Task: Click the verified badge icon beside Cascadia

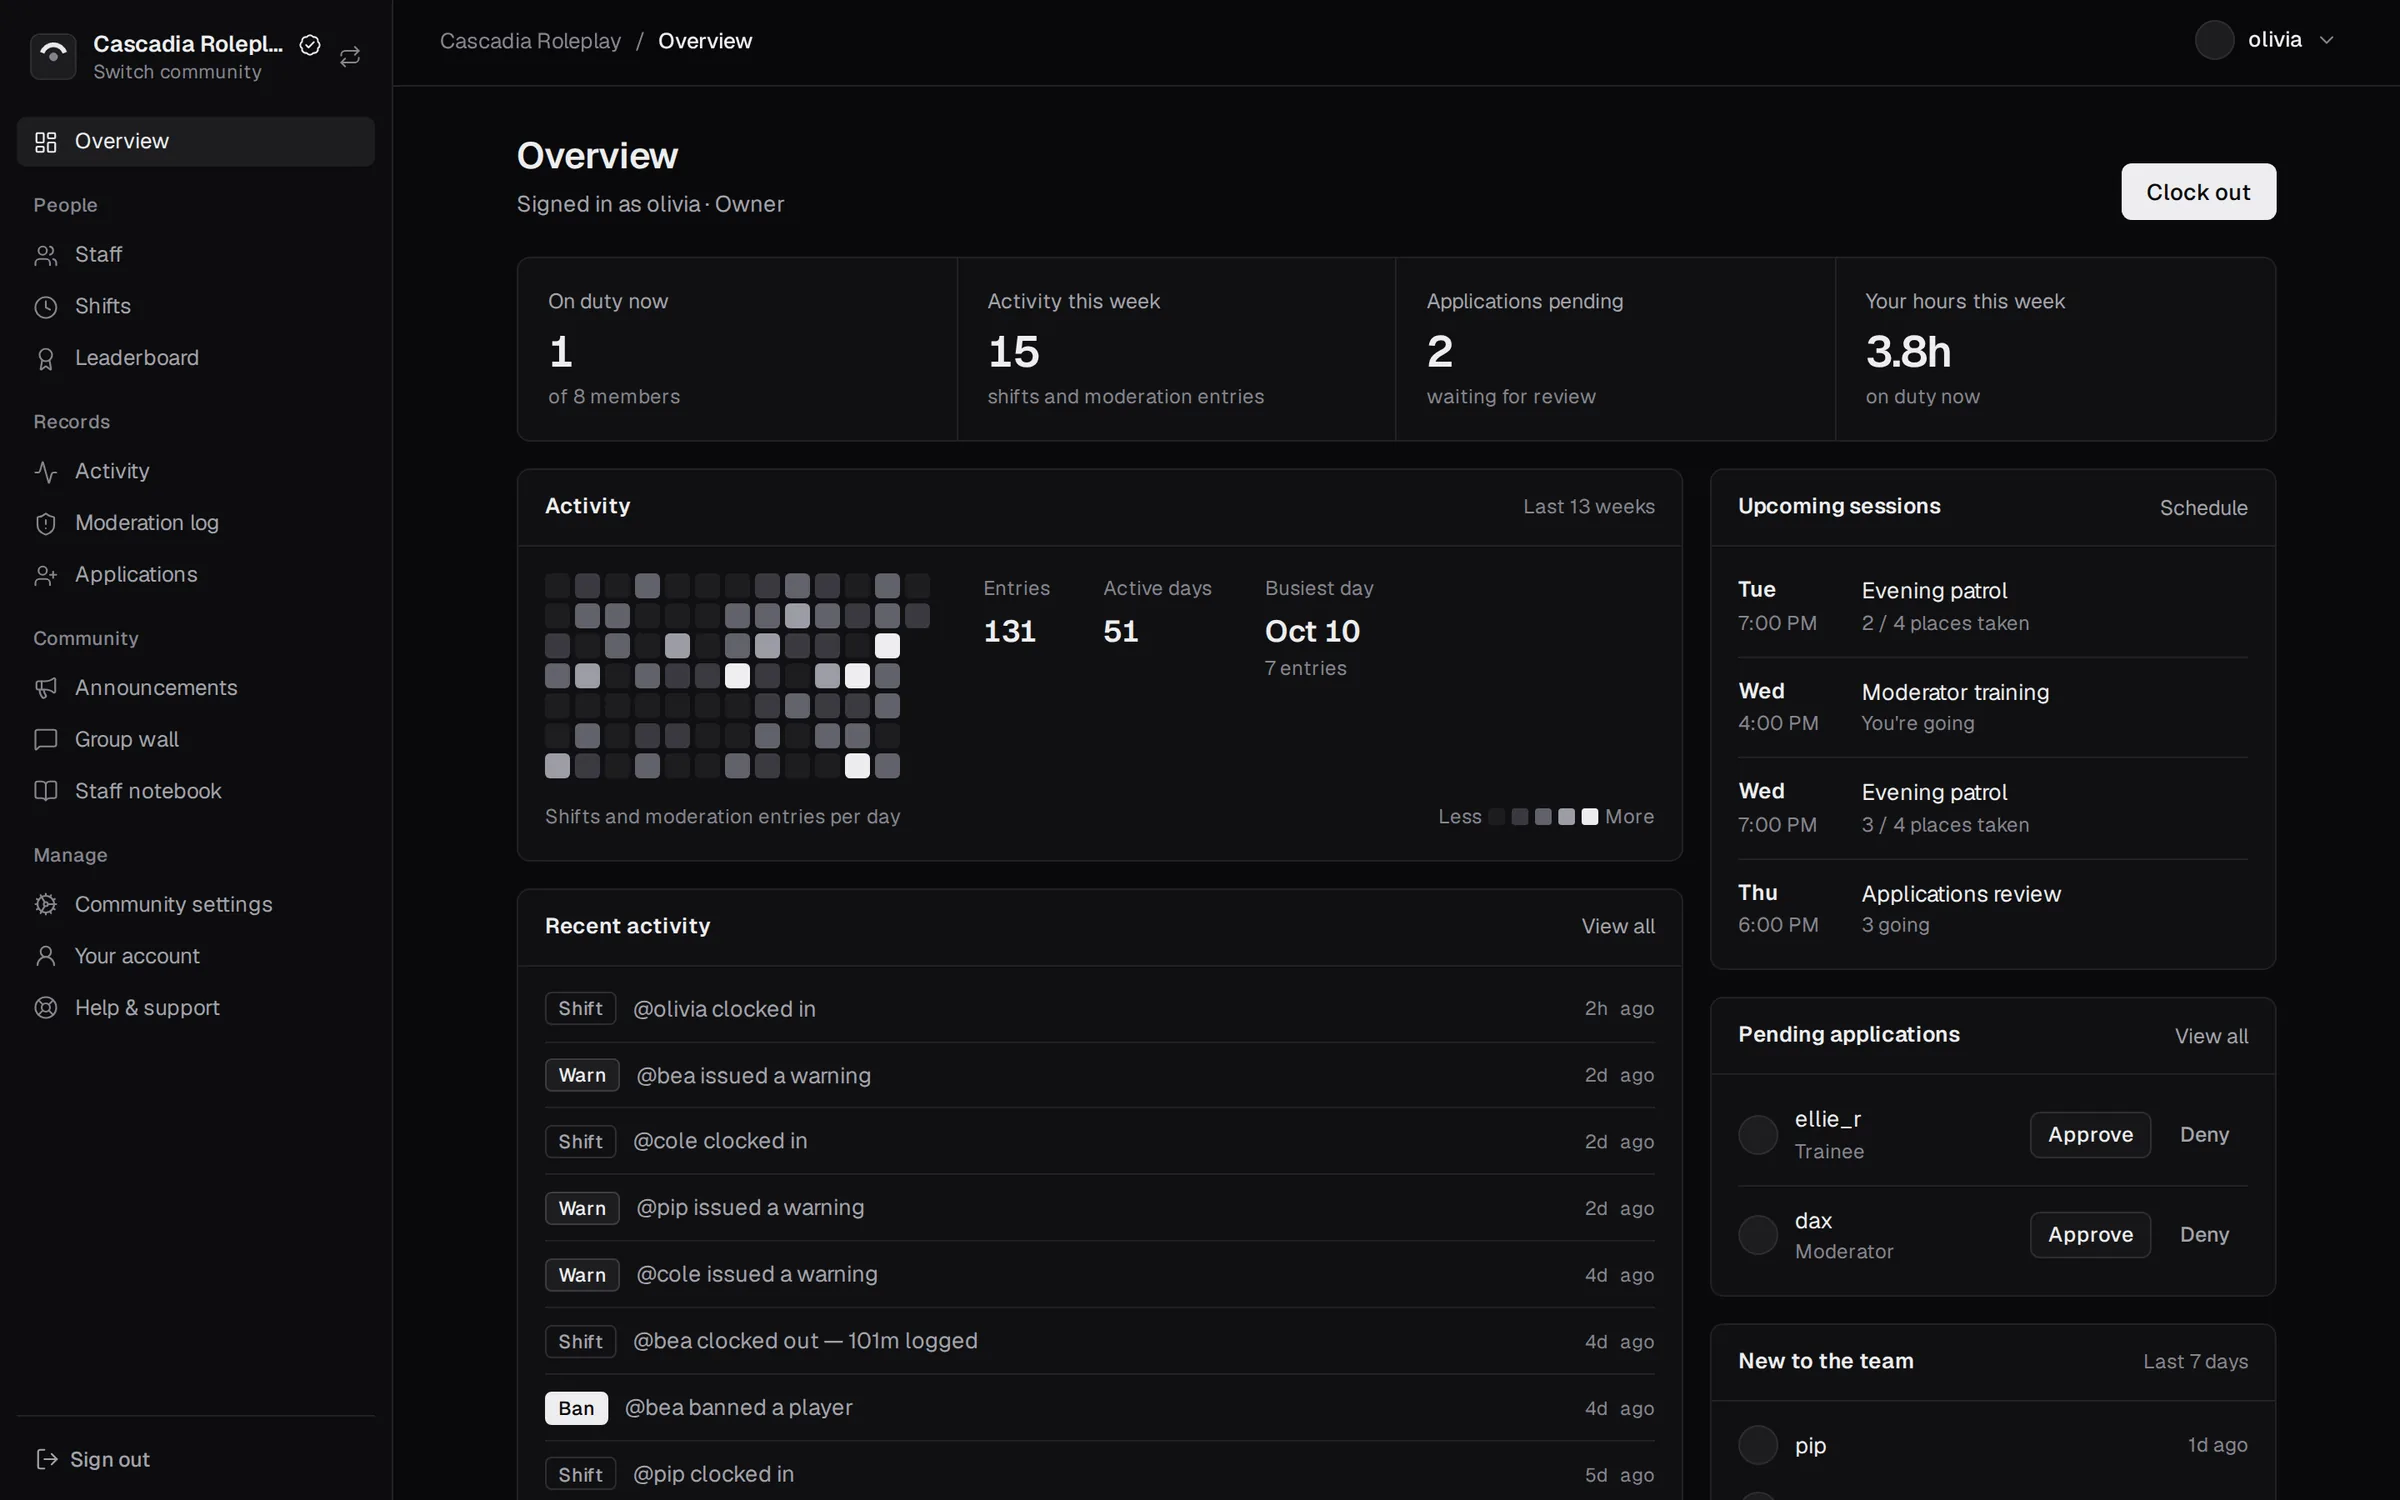Action: tap(310, 45)
